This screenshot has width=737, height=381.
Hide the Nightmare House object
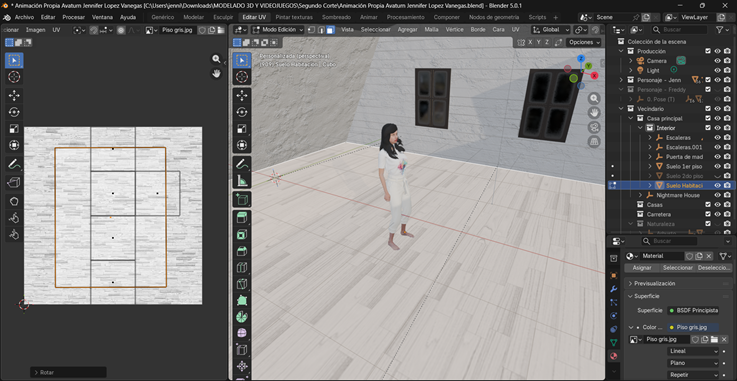(x=718, y=195)
